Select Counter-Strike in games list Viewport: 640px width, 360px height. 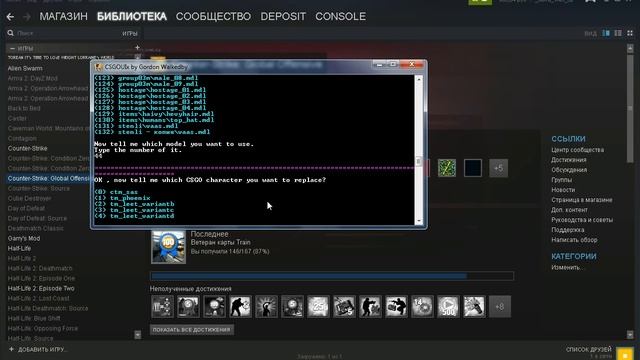[x=27, y=149]
